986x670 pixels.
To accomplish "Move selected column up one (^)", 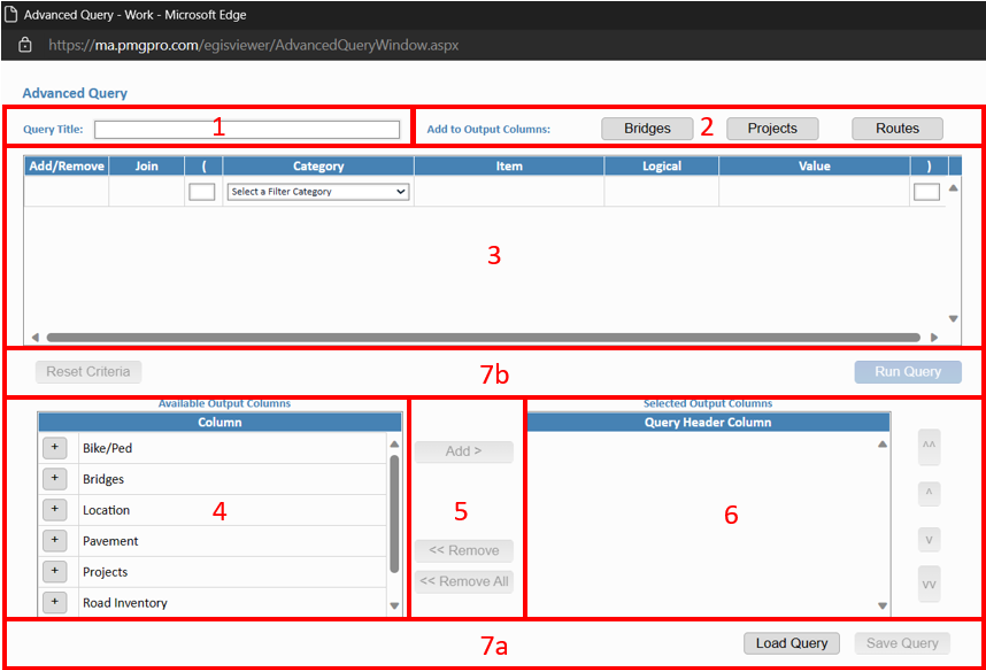I will tap(929, 493).
